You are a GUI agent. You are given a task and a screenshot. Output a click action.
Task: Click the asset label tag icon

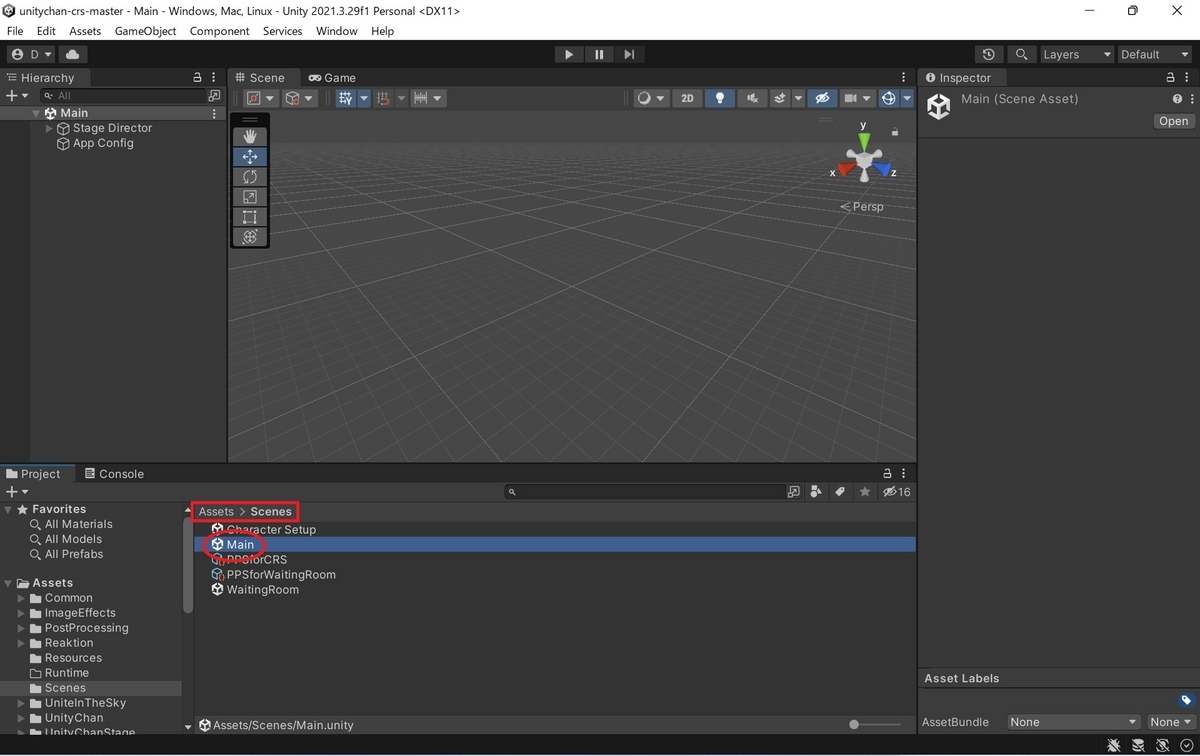(x=1186, y=700)
